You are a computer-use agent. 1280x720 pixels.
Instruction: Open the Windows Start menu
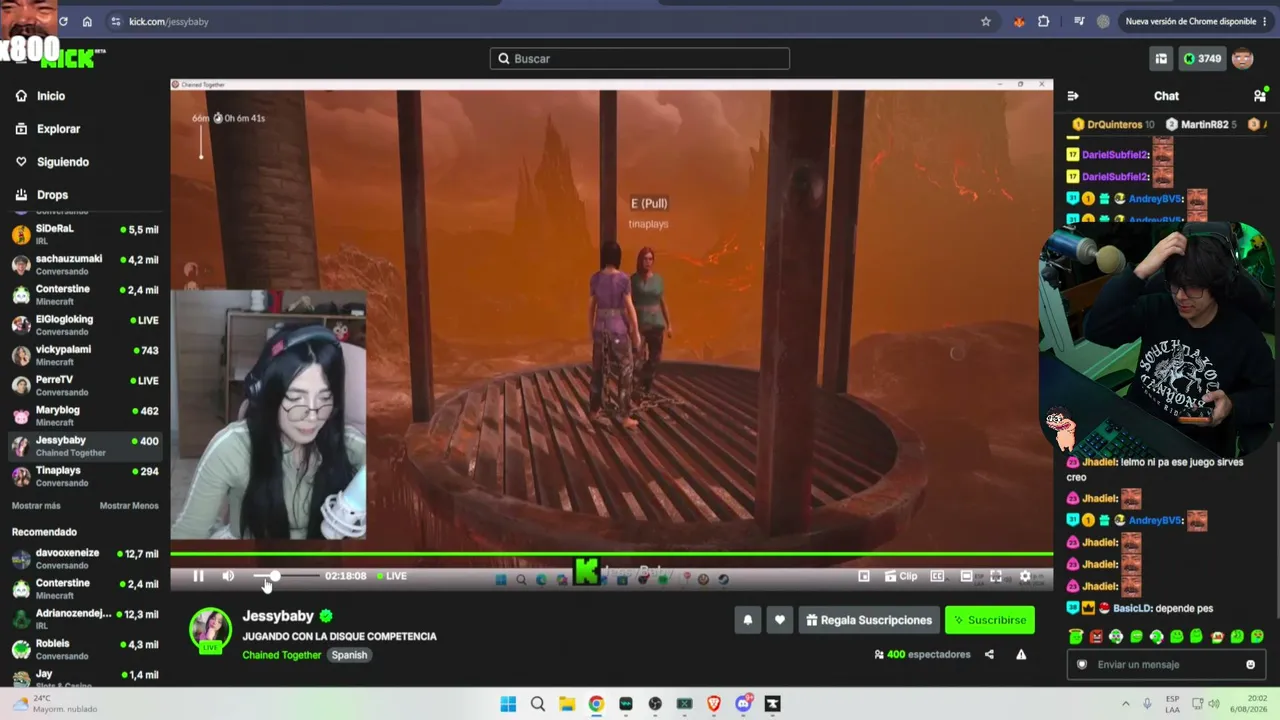(x=508, y=704)
